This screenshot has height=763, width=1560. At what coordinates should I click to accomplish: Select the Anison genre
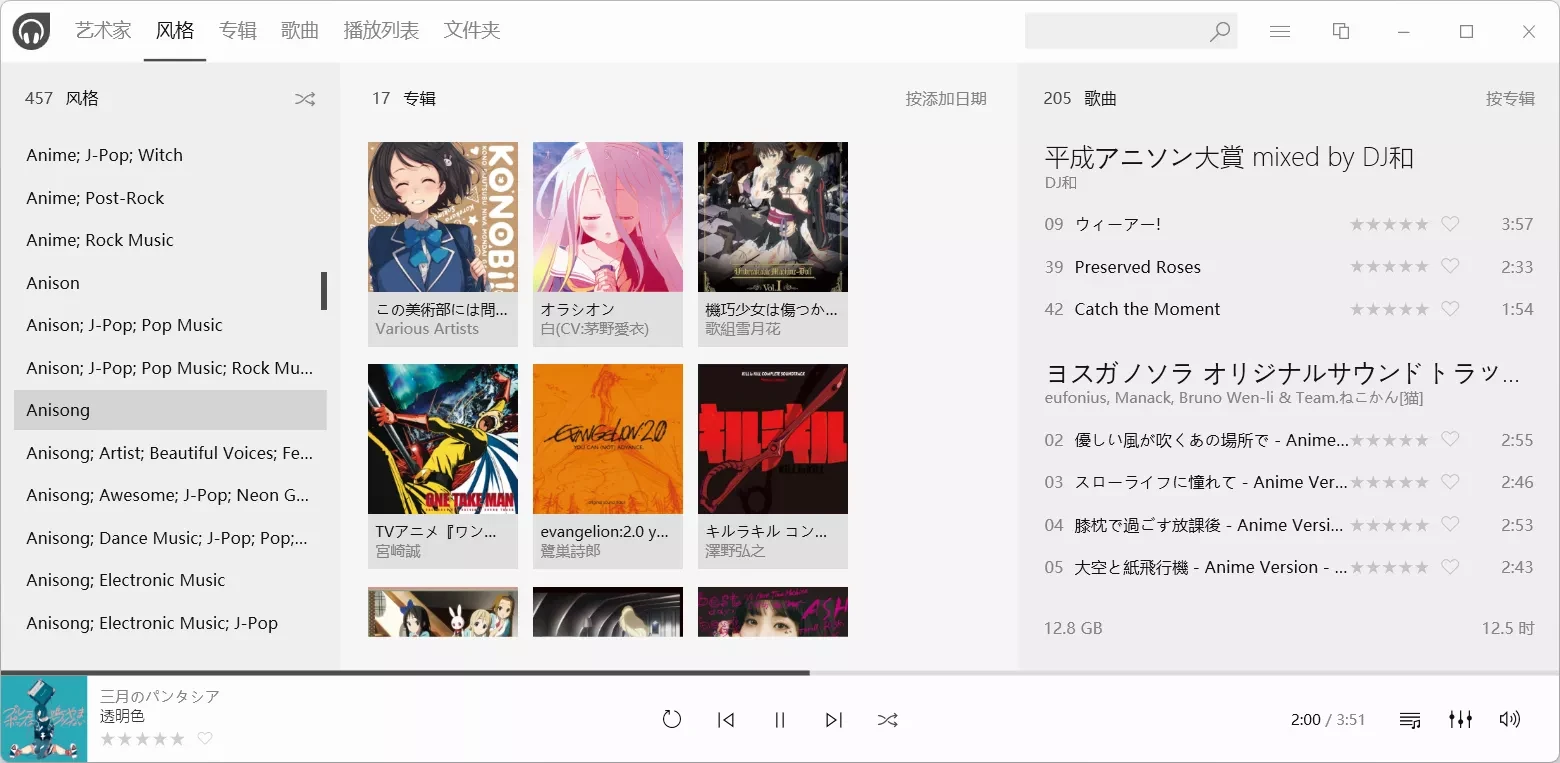tap(170, 283)
